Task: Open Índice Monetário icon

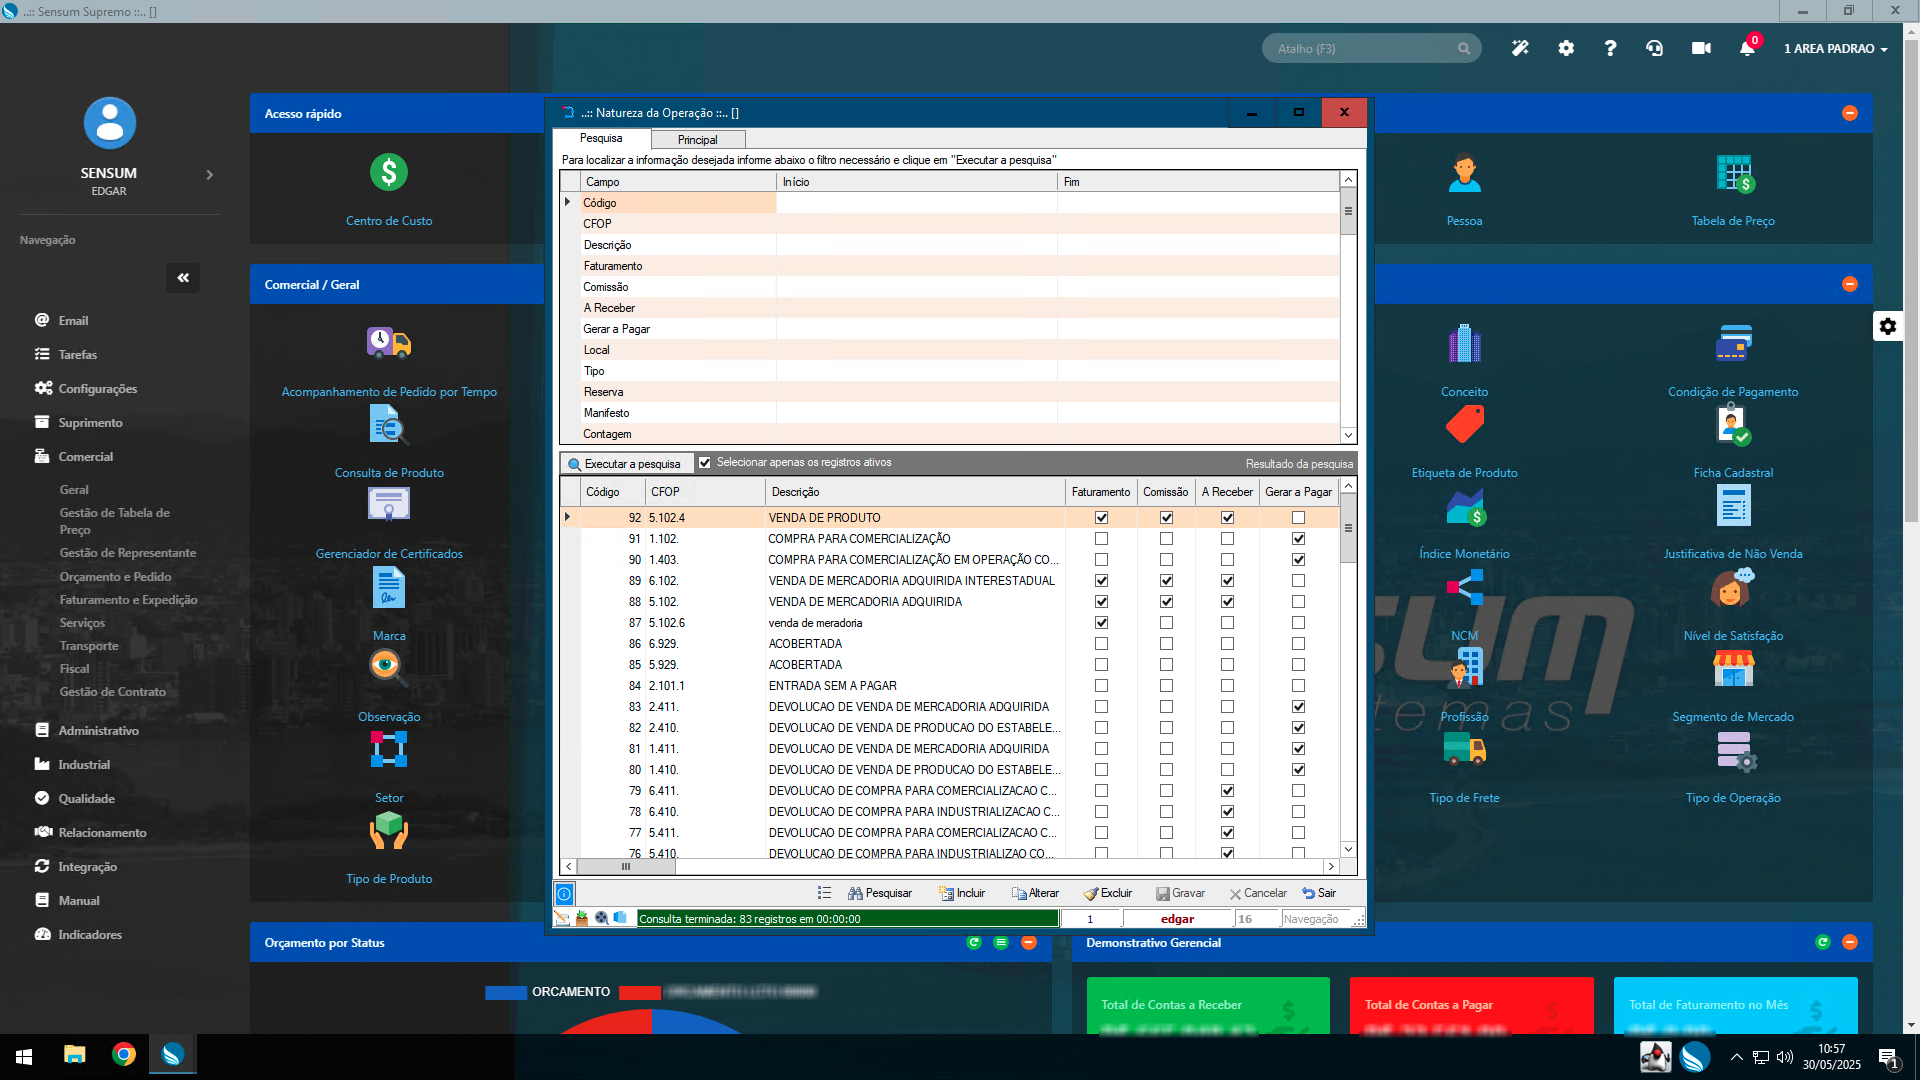Action: 1466,507
